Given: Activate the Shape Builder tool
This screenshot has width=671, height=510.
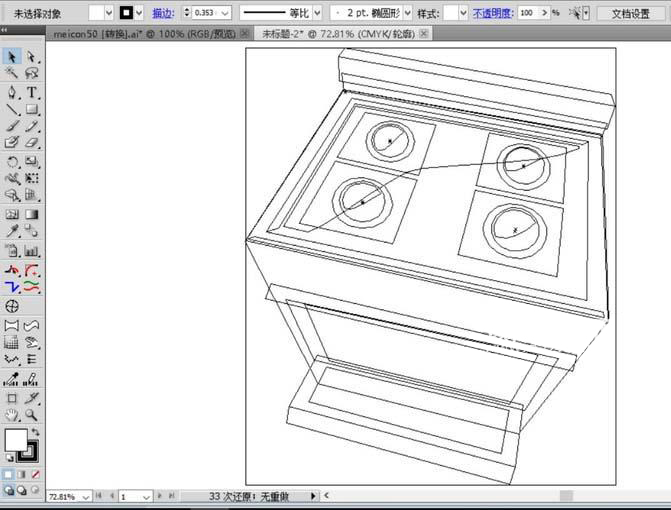Looking at the screenshot, I should [12, 196].
